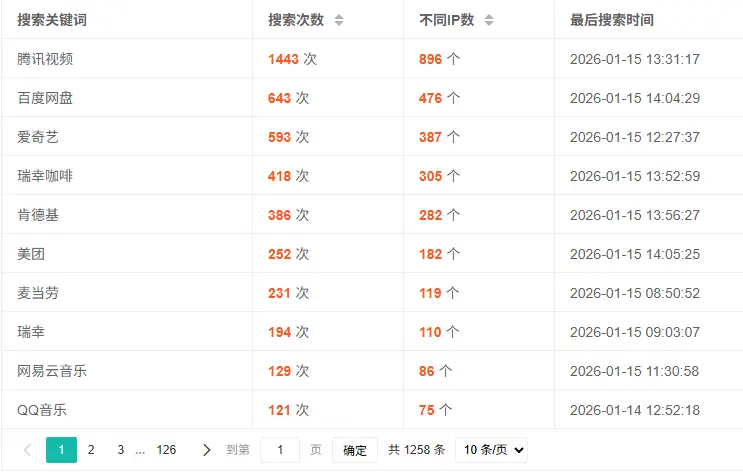Click the 不同IP数 column header text

(447, 20)
